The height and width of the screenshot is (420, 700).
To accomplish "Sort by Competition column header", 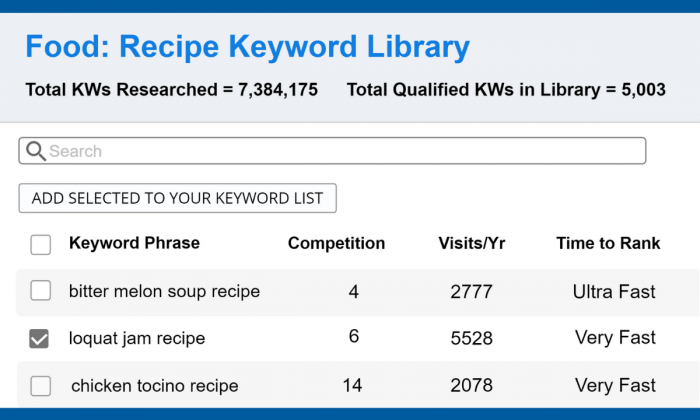I will [337, 243].
